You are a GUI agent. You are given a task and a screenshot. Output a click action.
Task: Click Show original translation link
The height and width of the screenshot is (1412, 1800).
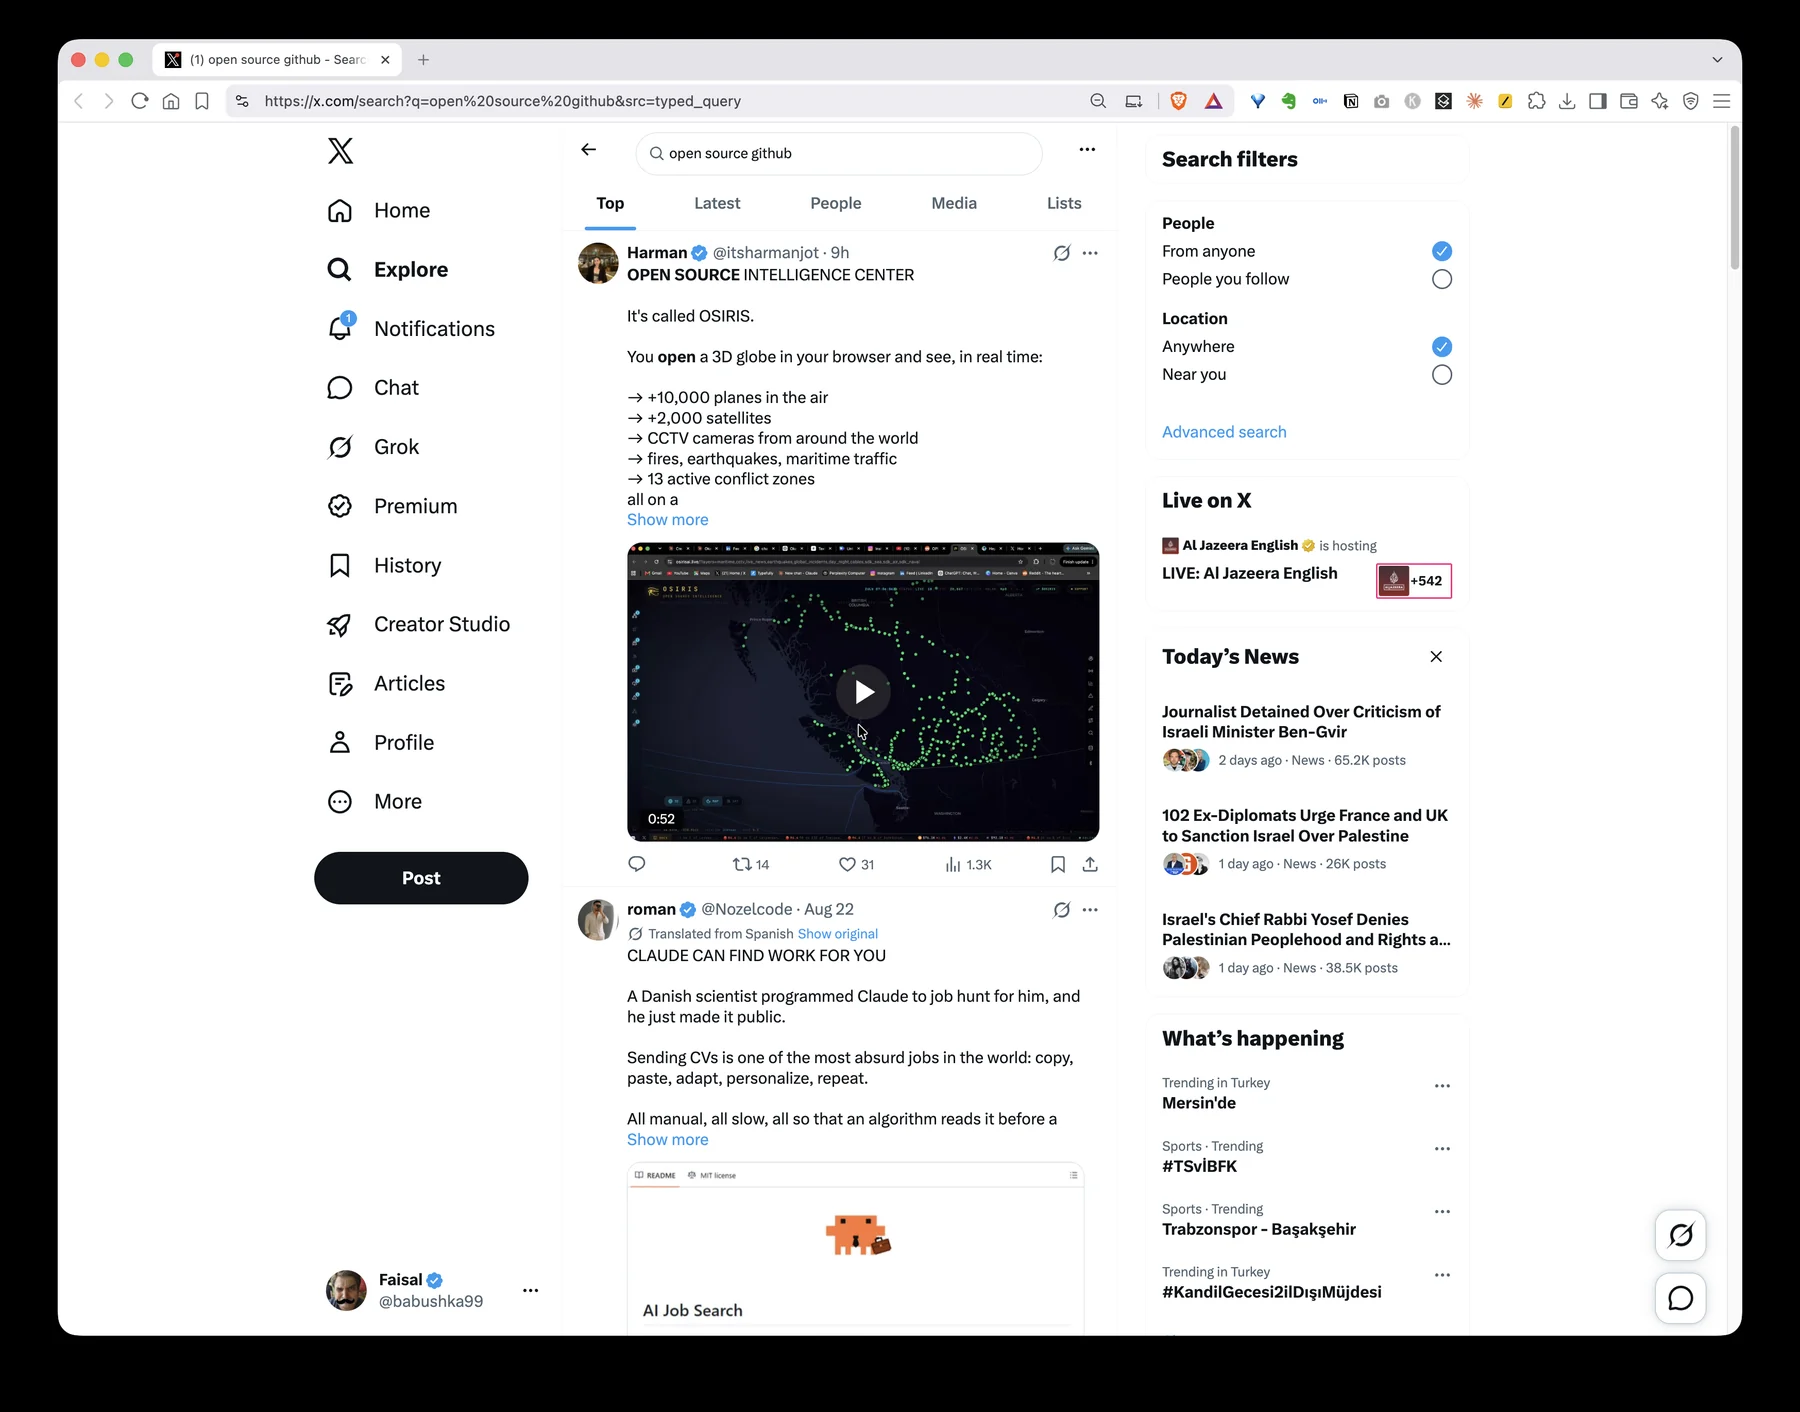point(838,934)
